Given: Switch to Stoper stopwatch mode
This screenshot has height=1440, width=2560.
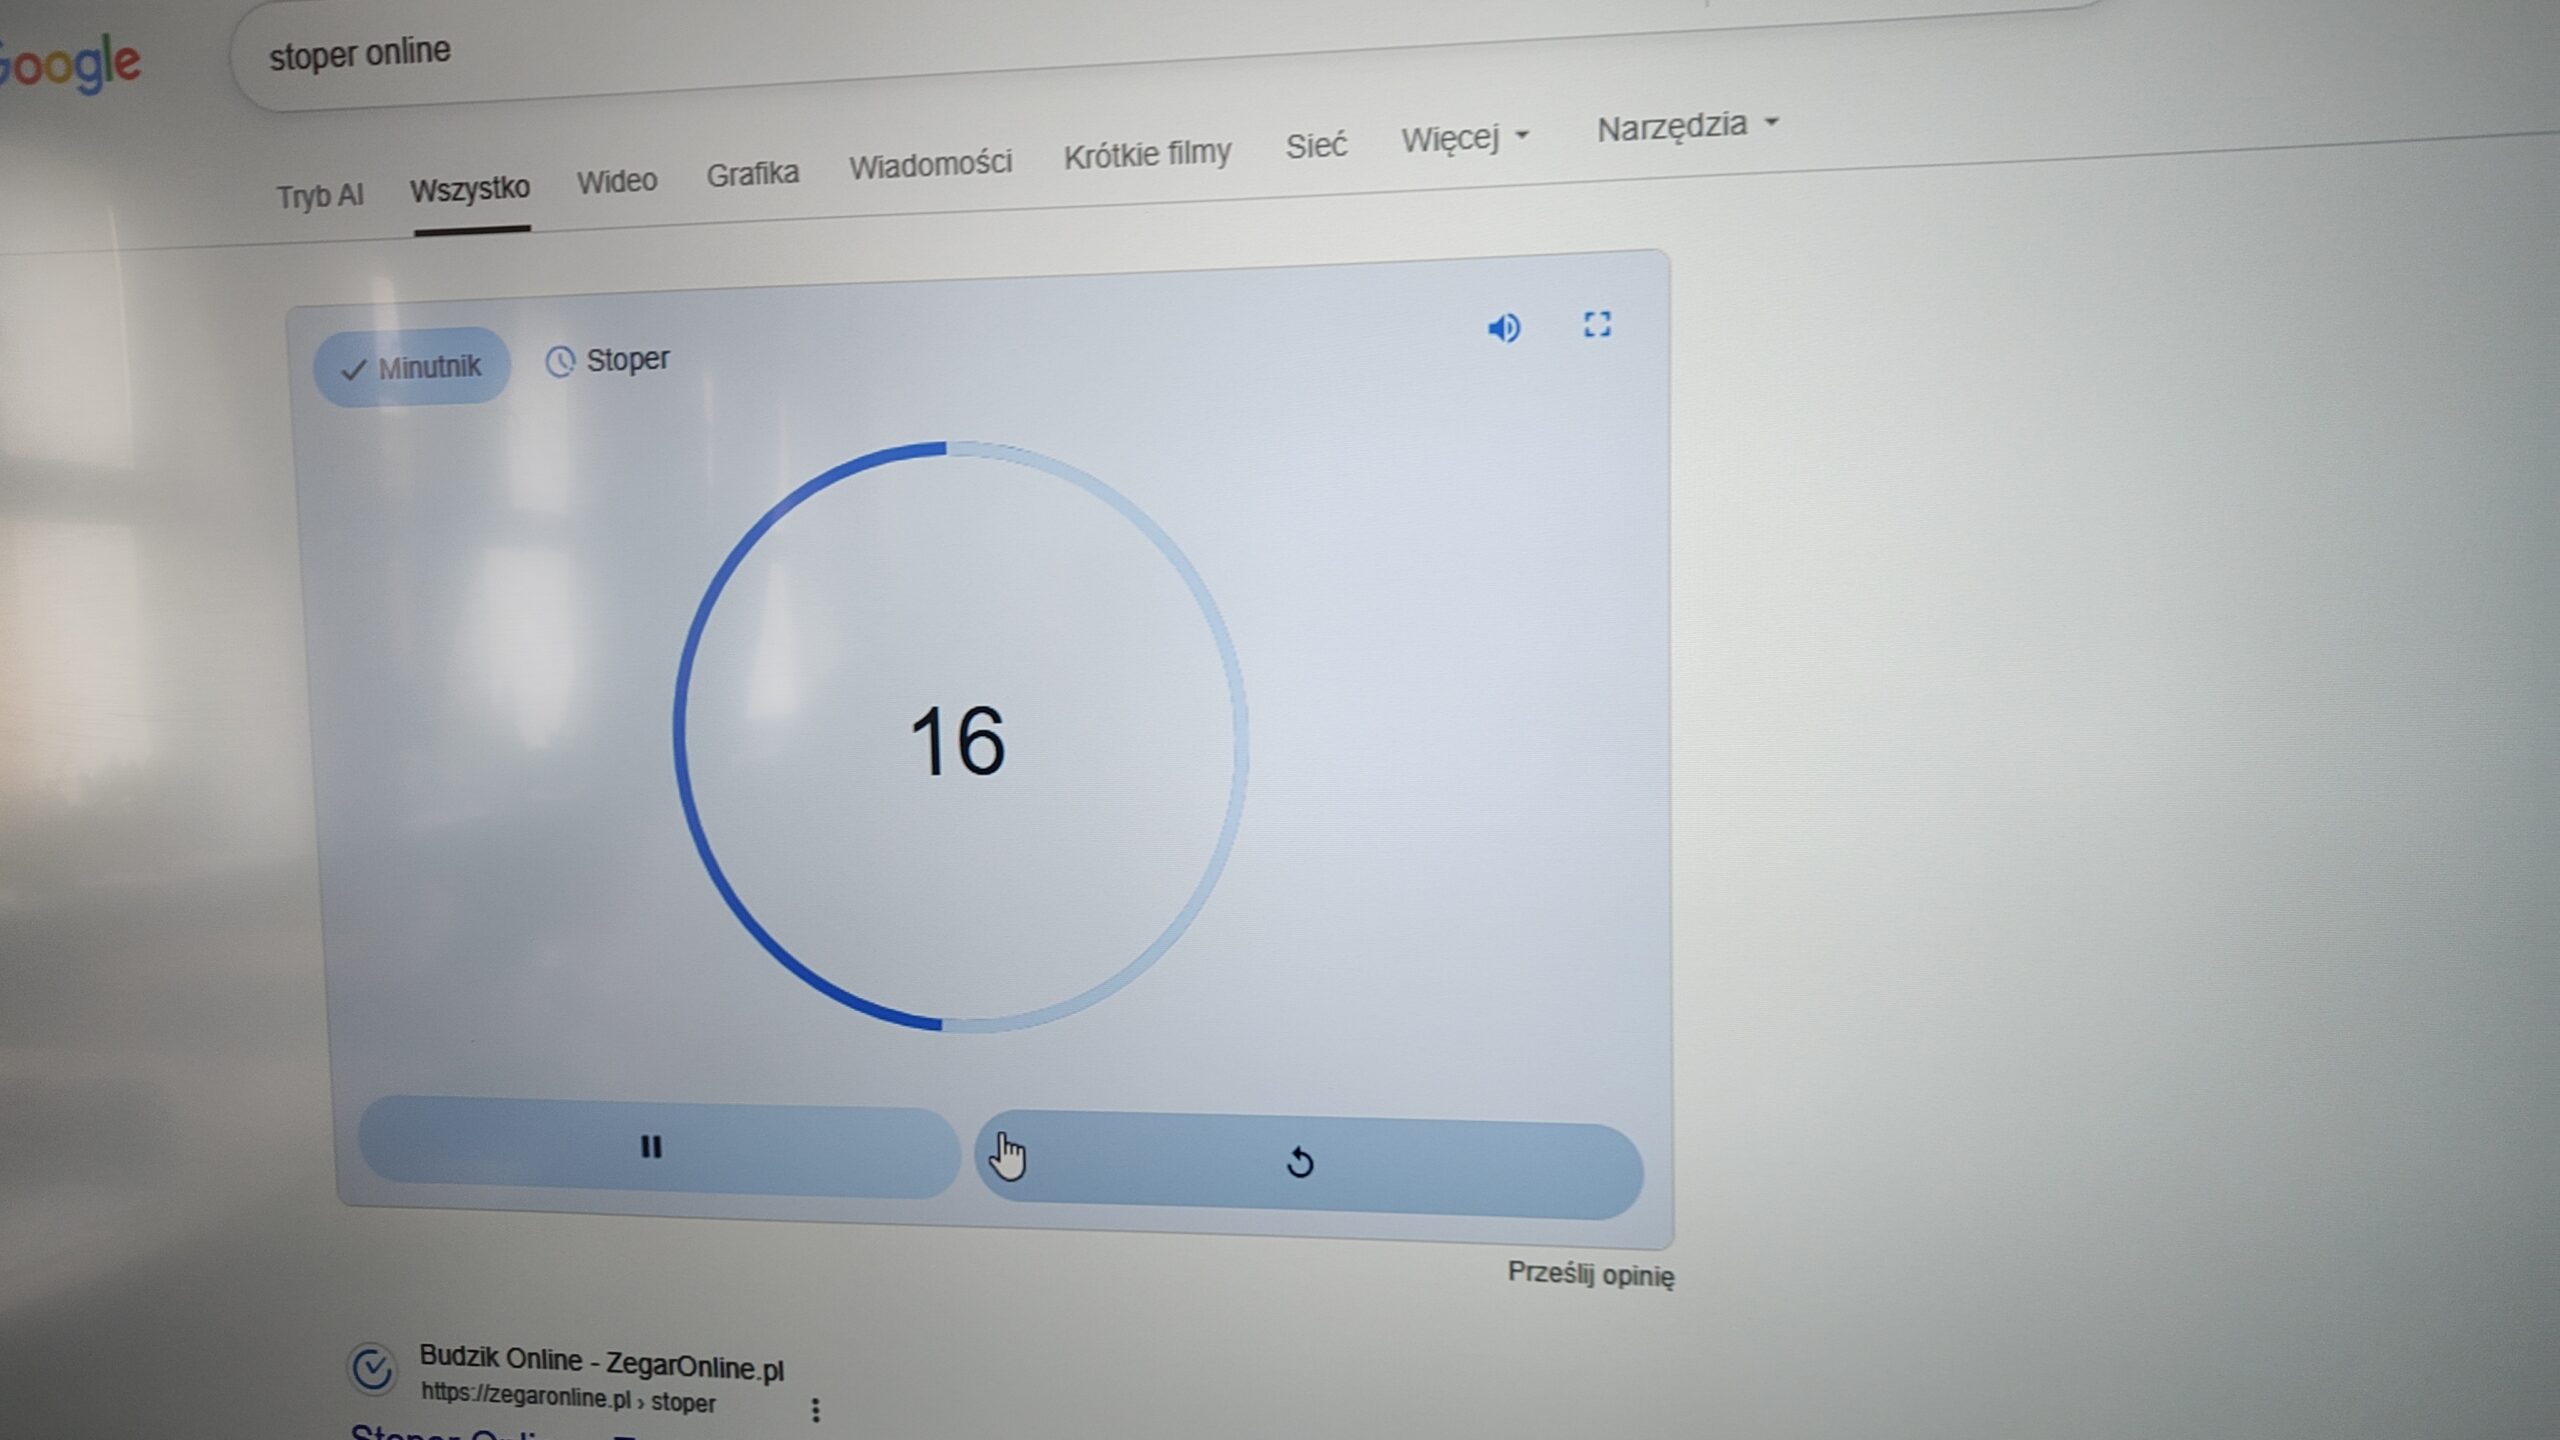Looking at the screenshot, I should click(x=608, y=360).
